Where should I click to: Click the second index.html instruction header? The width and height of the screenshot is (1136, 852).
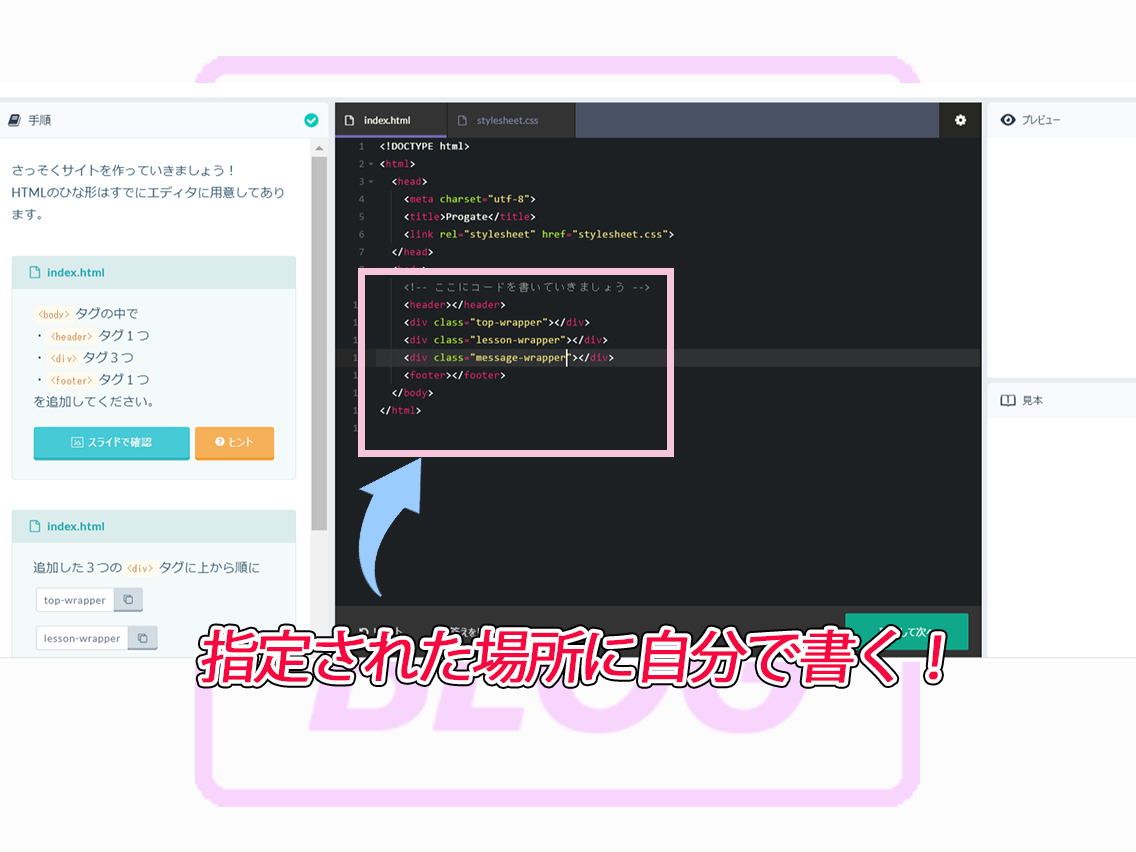[x=154, y=527]
